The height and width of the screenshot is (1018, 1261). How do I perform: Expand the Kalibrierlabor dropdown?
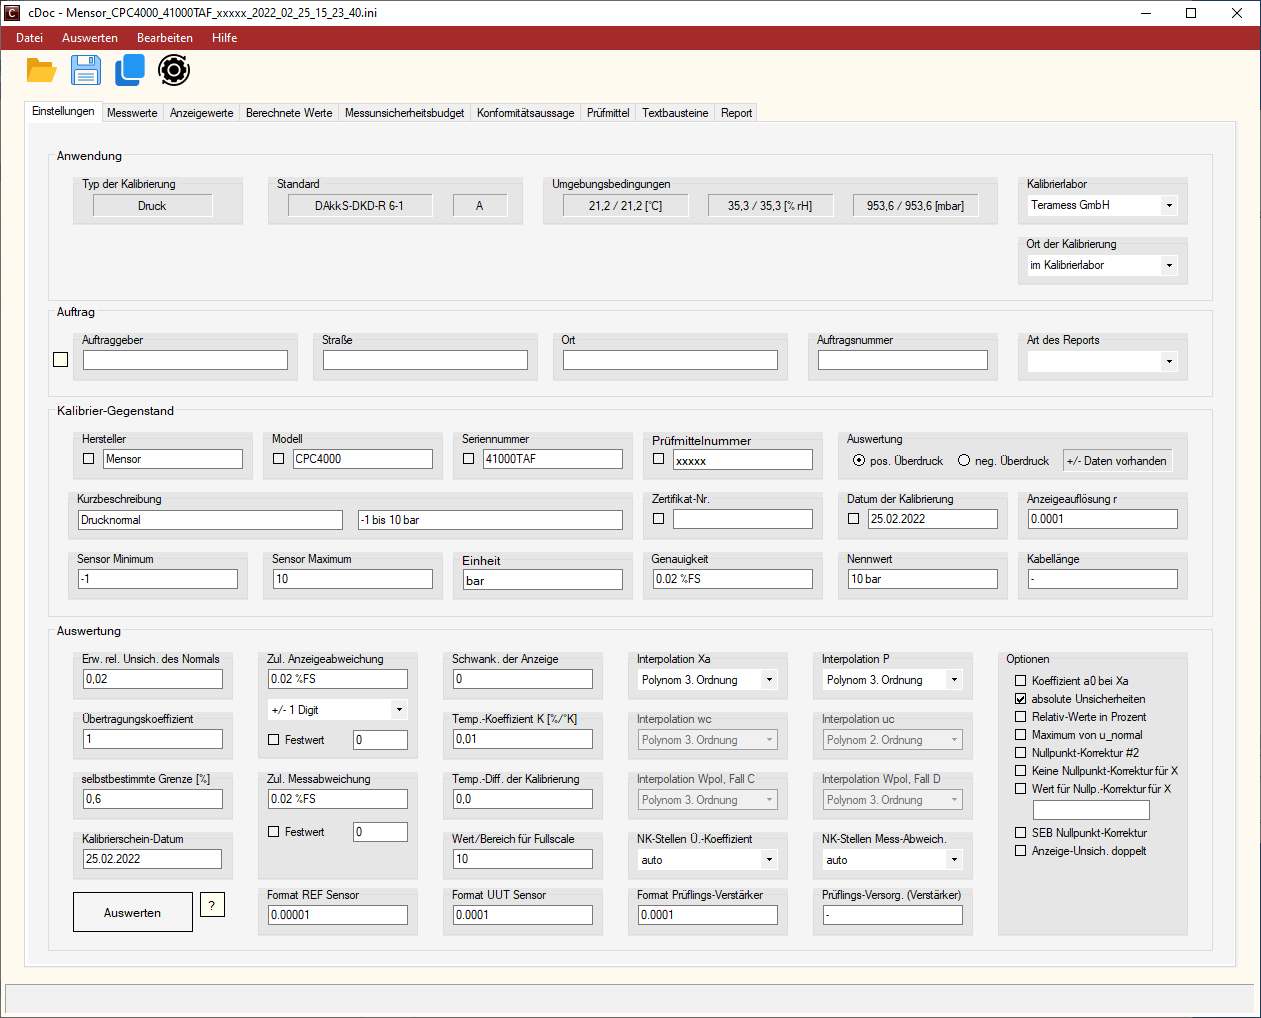pos(1169,206)
